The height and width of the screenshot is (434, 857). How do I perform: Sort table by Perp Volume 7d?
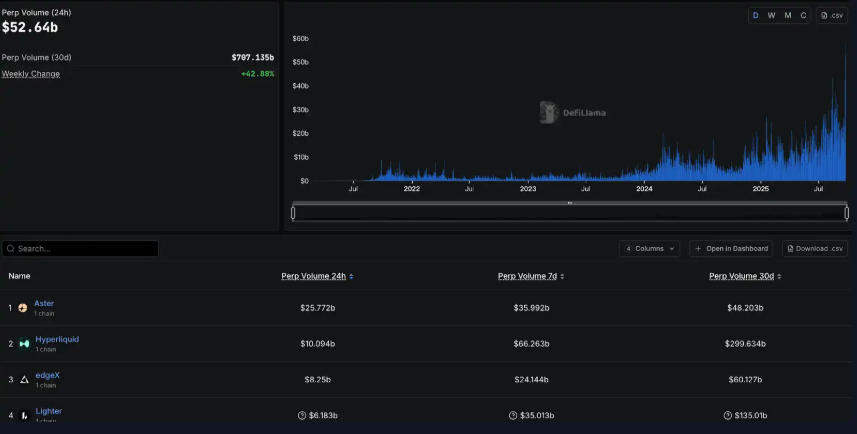click(533, 276)
